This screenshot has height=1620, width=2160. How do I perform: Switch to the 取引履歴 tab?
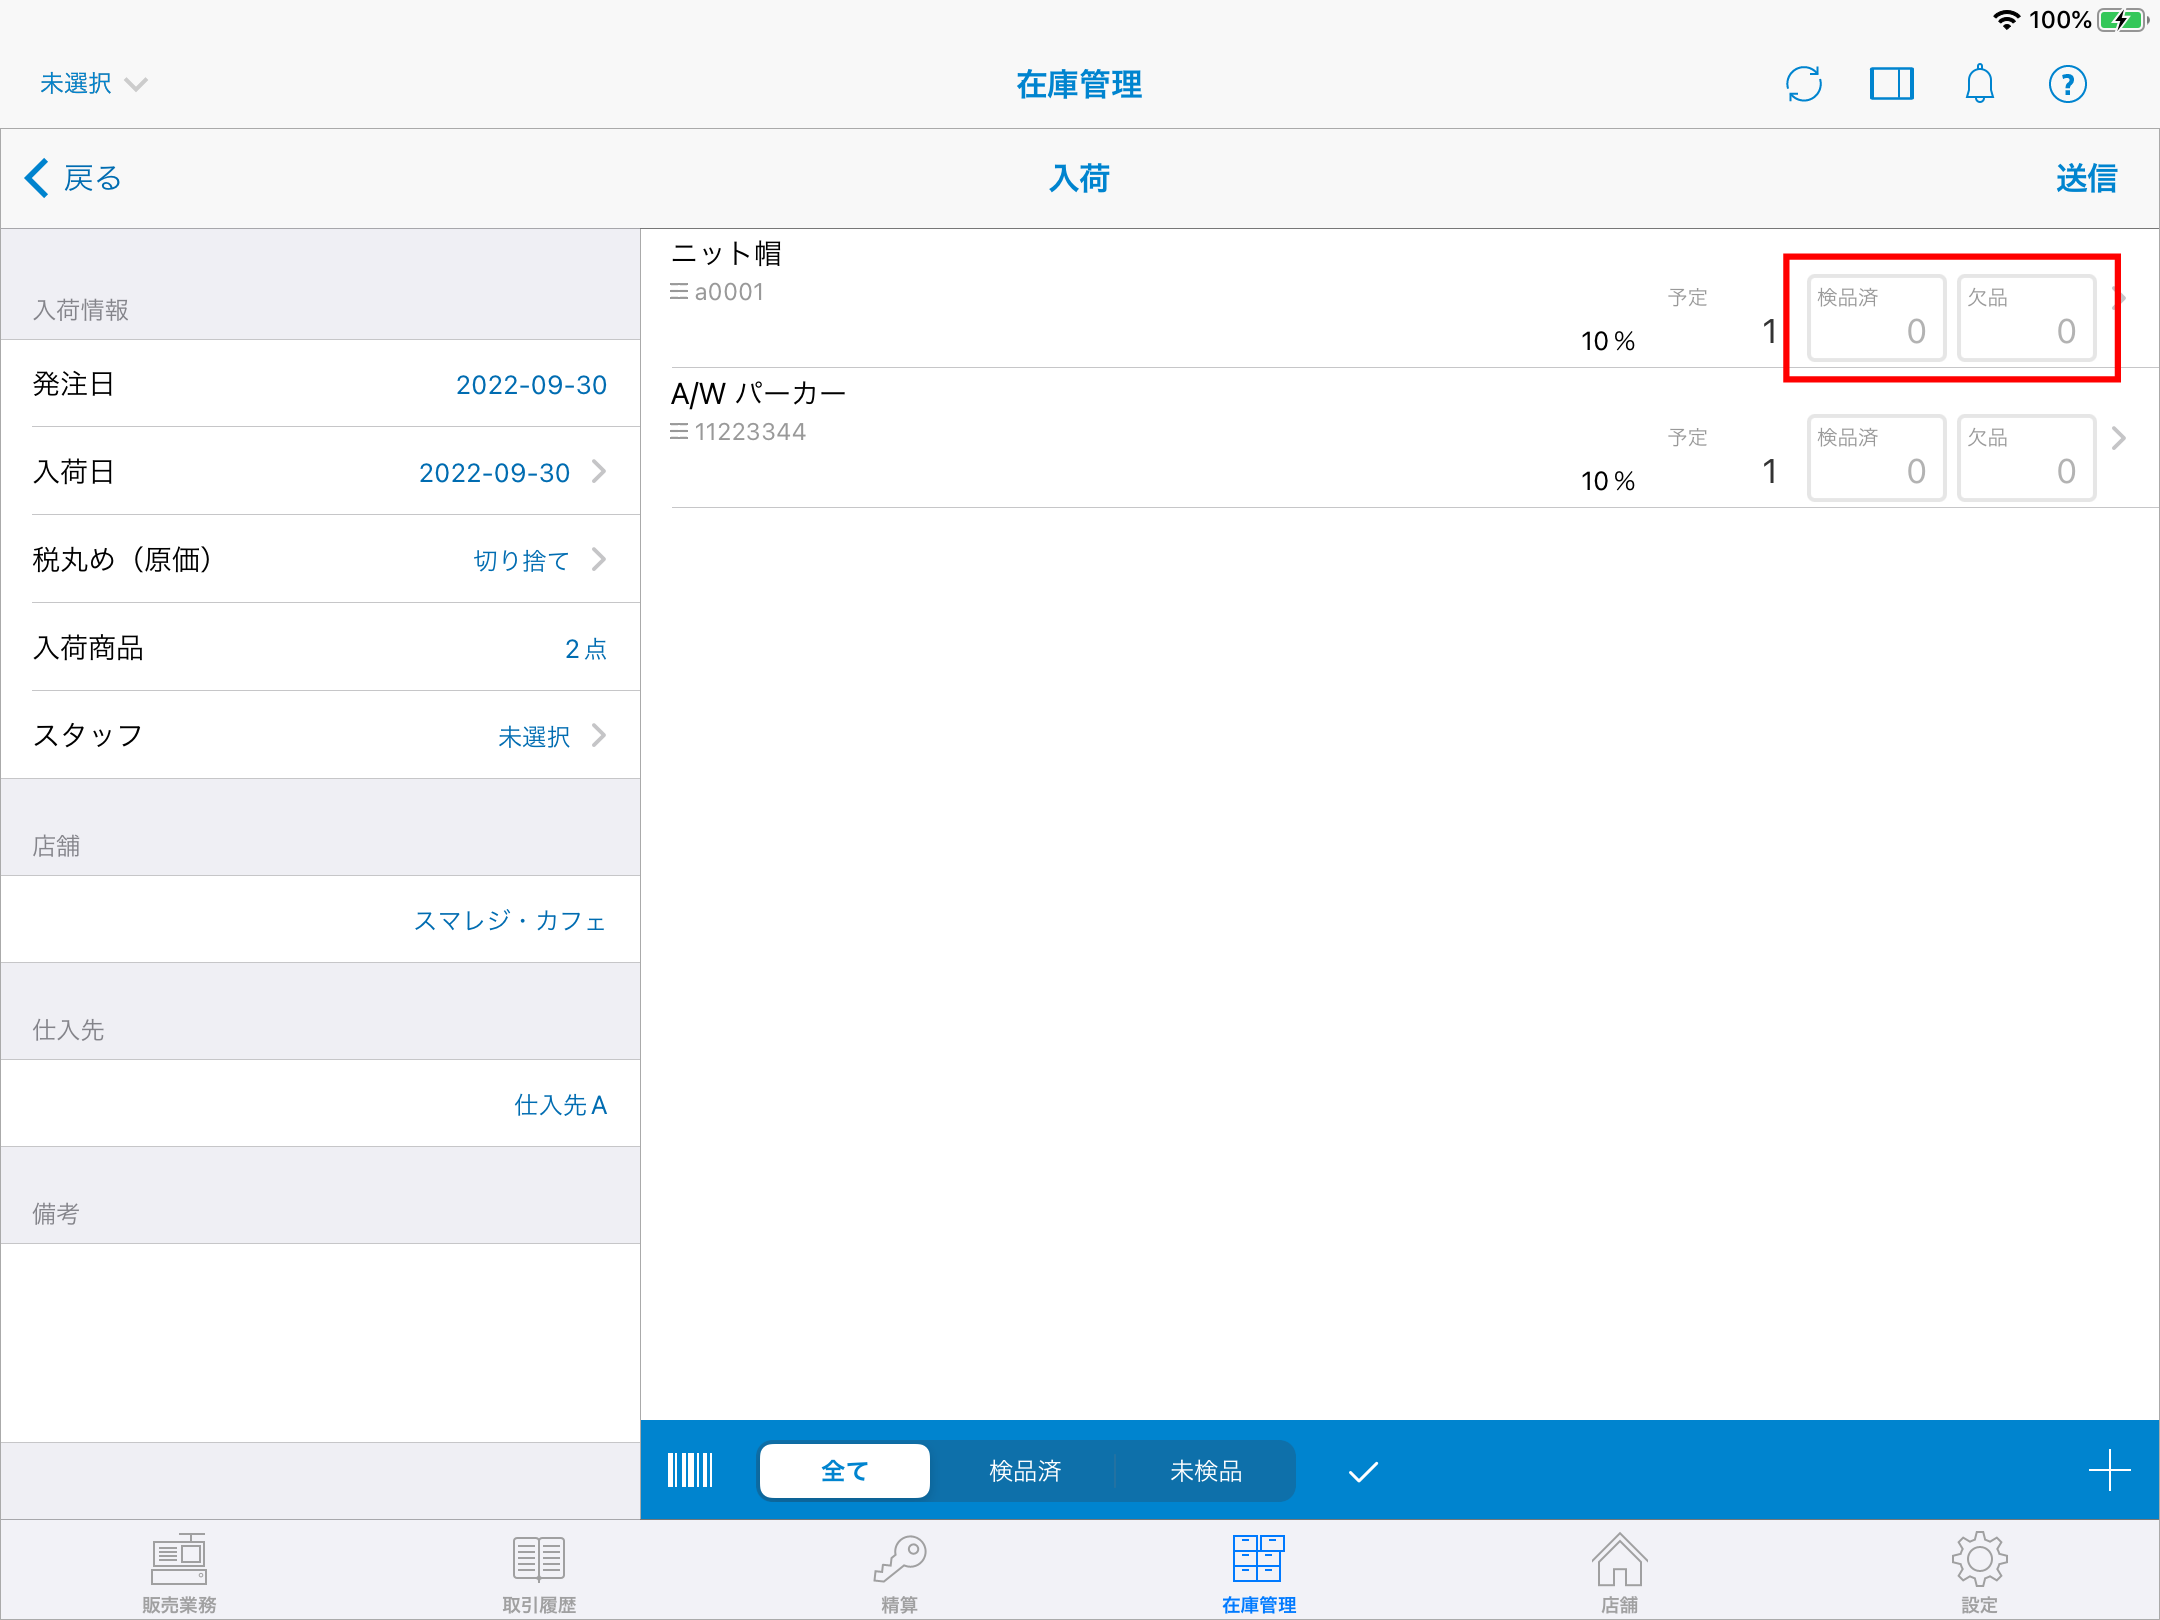click(539, 1572)
